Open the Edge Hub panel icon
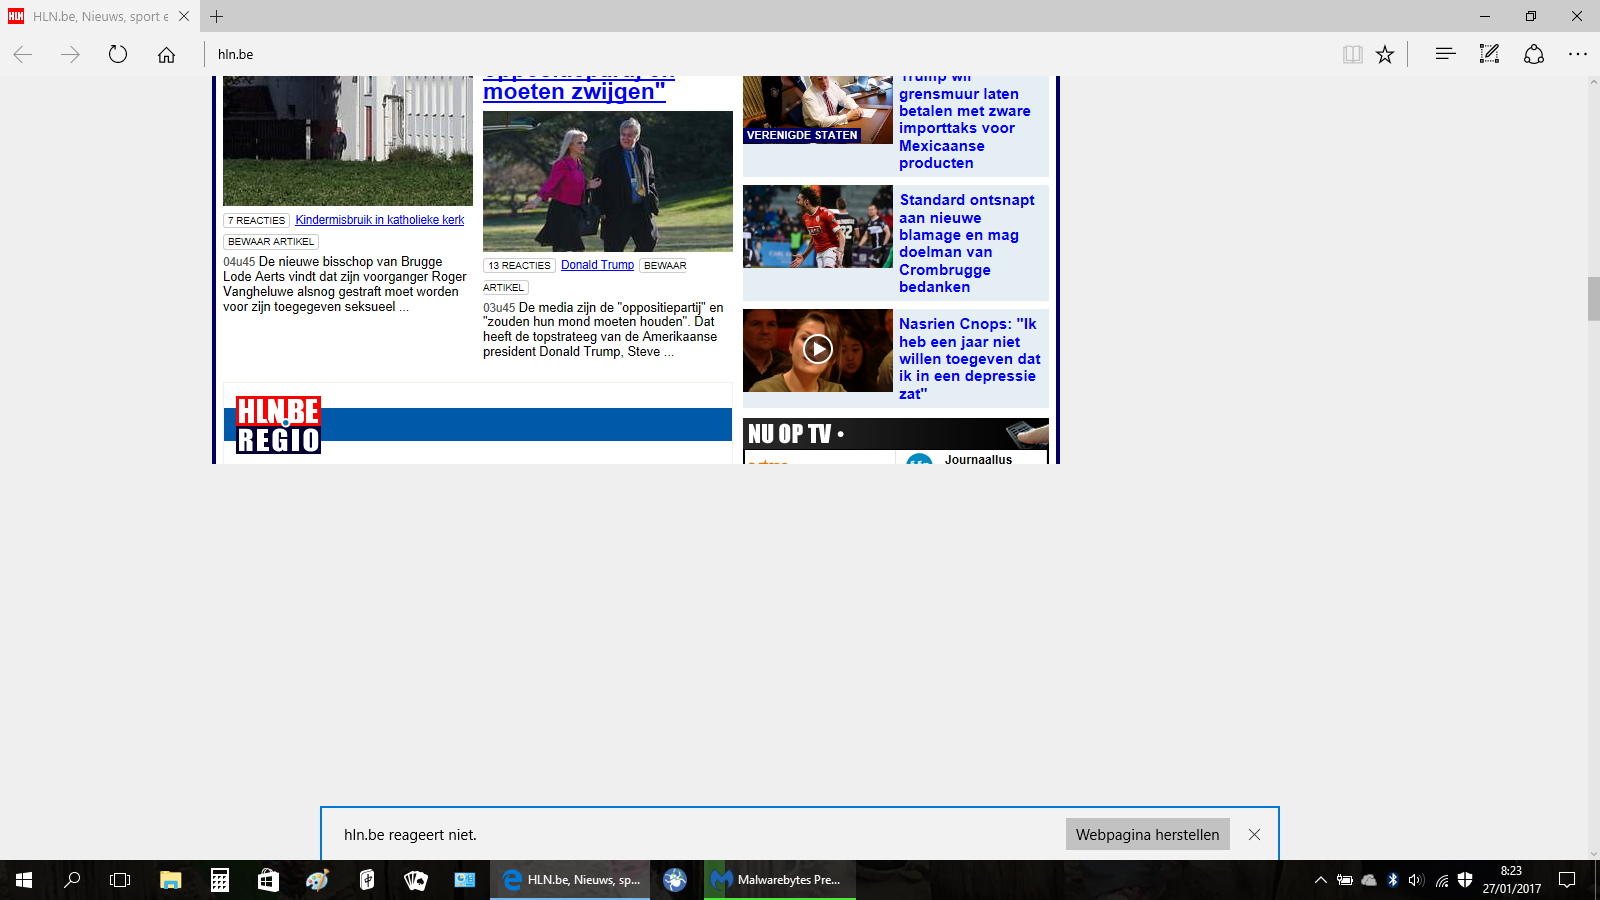Image resolution: width=1600 pixels, height=900 pixels. pos(1445,54)
